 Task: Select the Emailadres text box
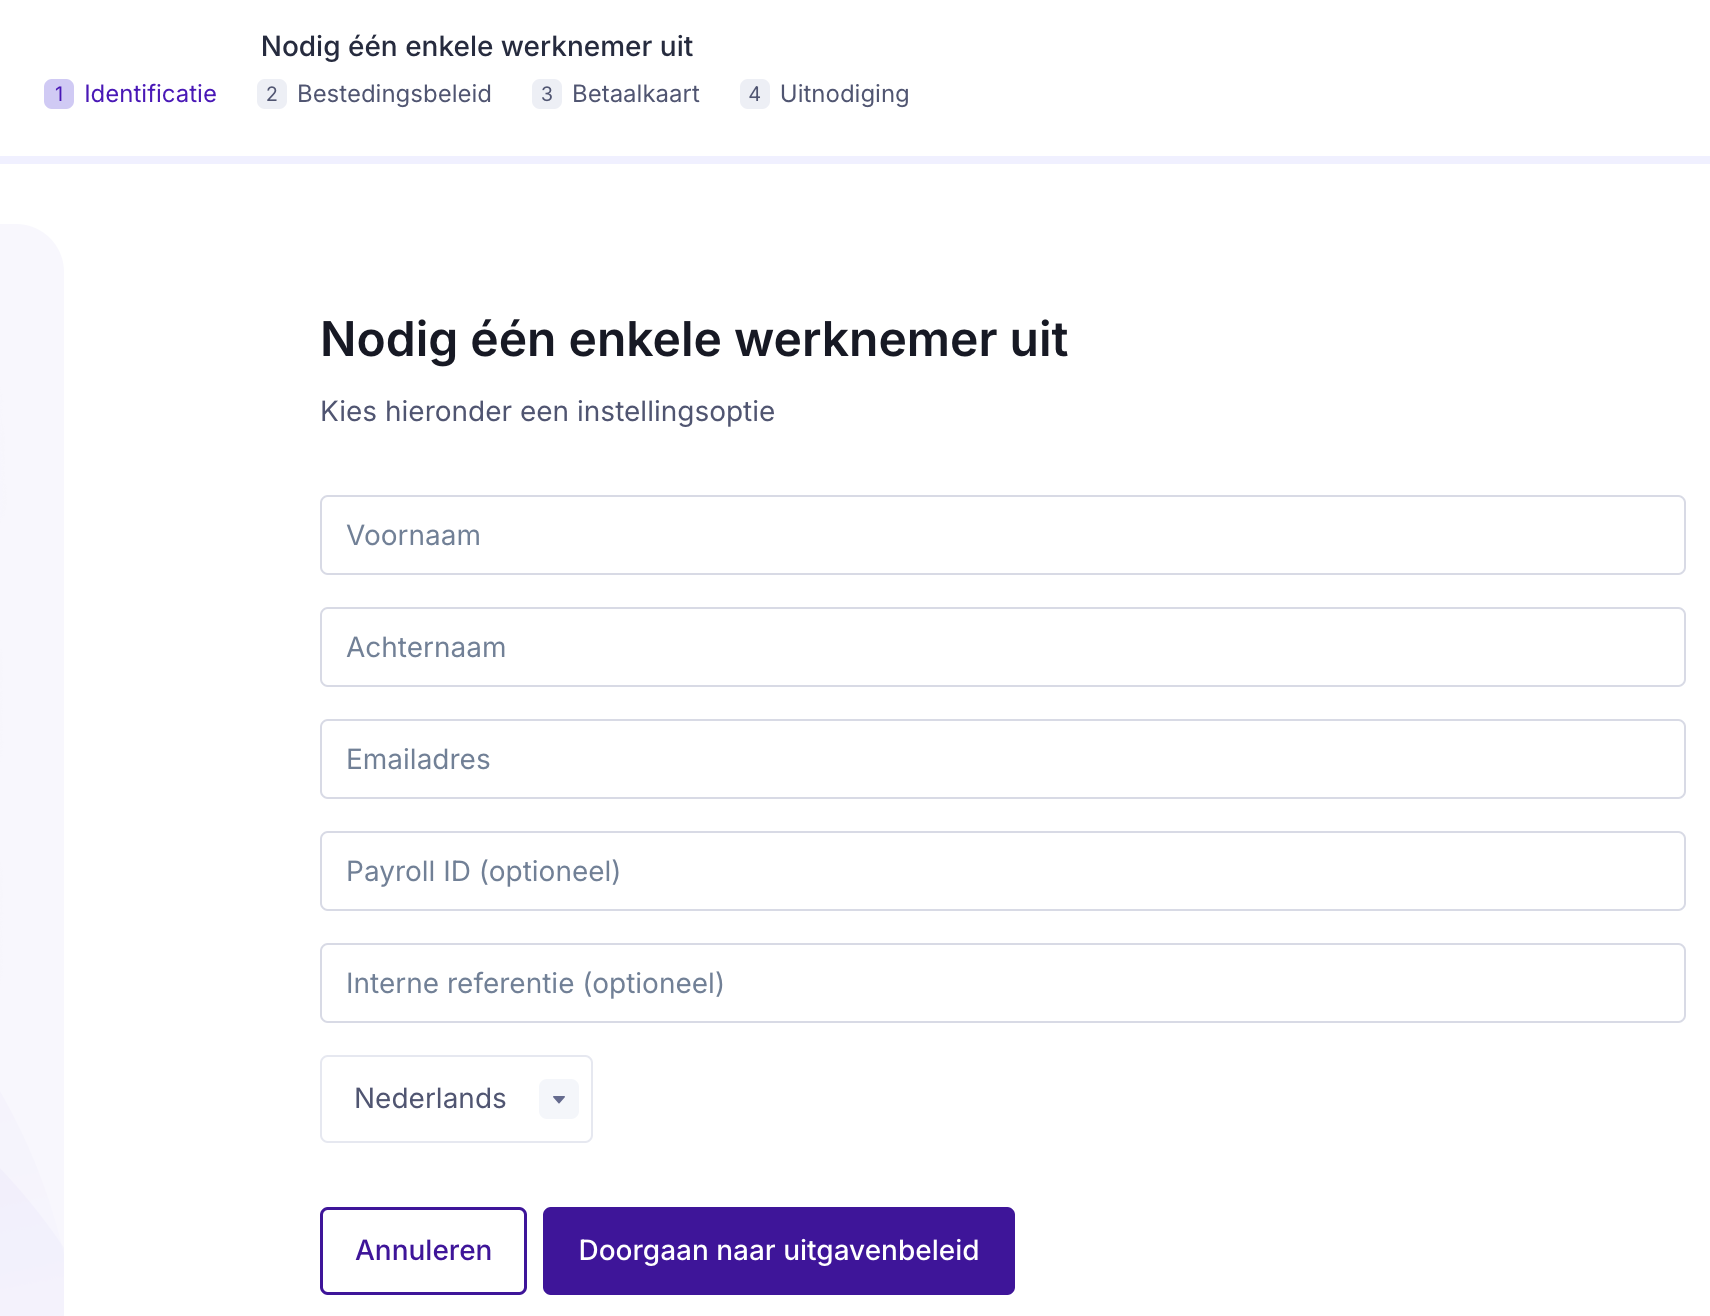click(x=1002, y=759)
